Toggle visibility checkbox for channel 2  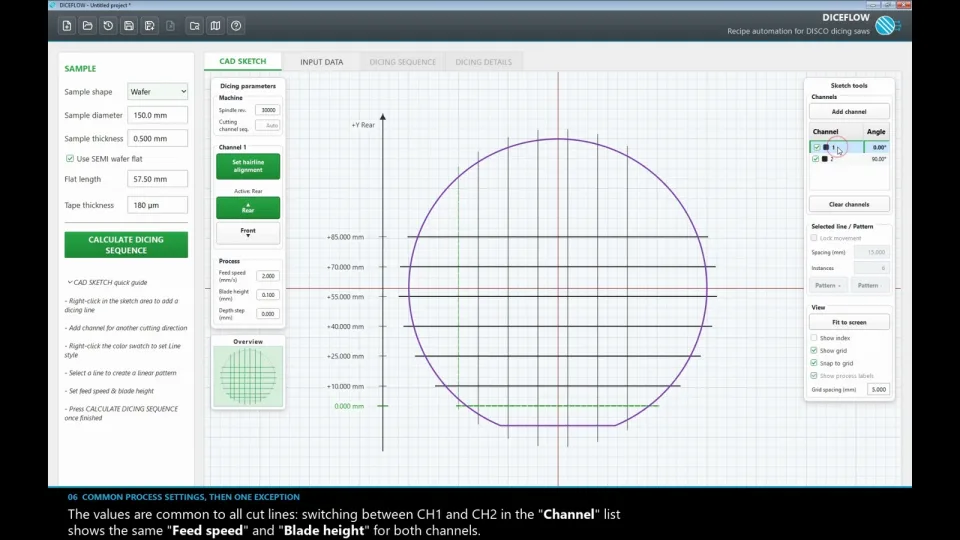(x=816, y=159)
